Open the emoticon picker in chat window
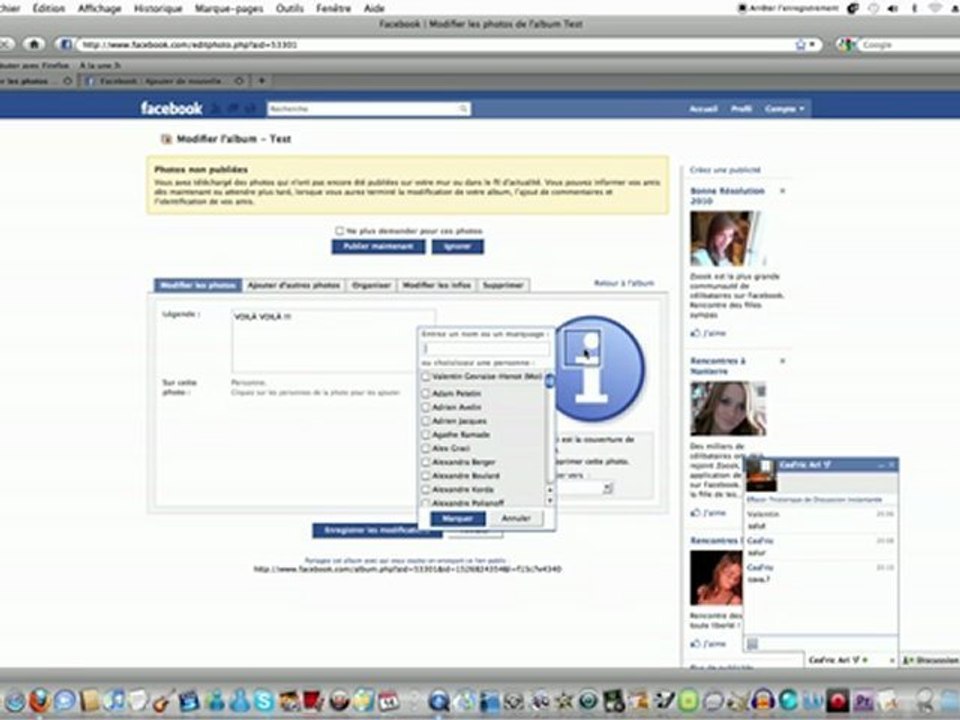 (x=752, y=643)
